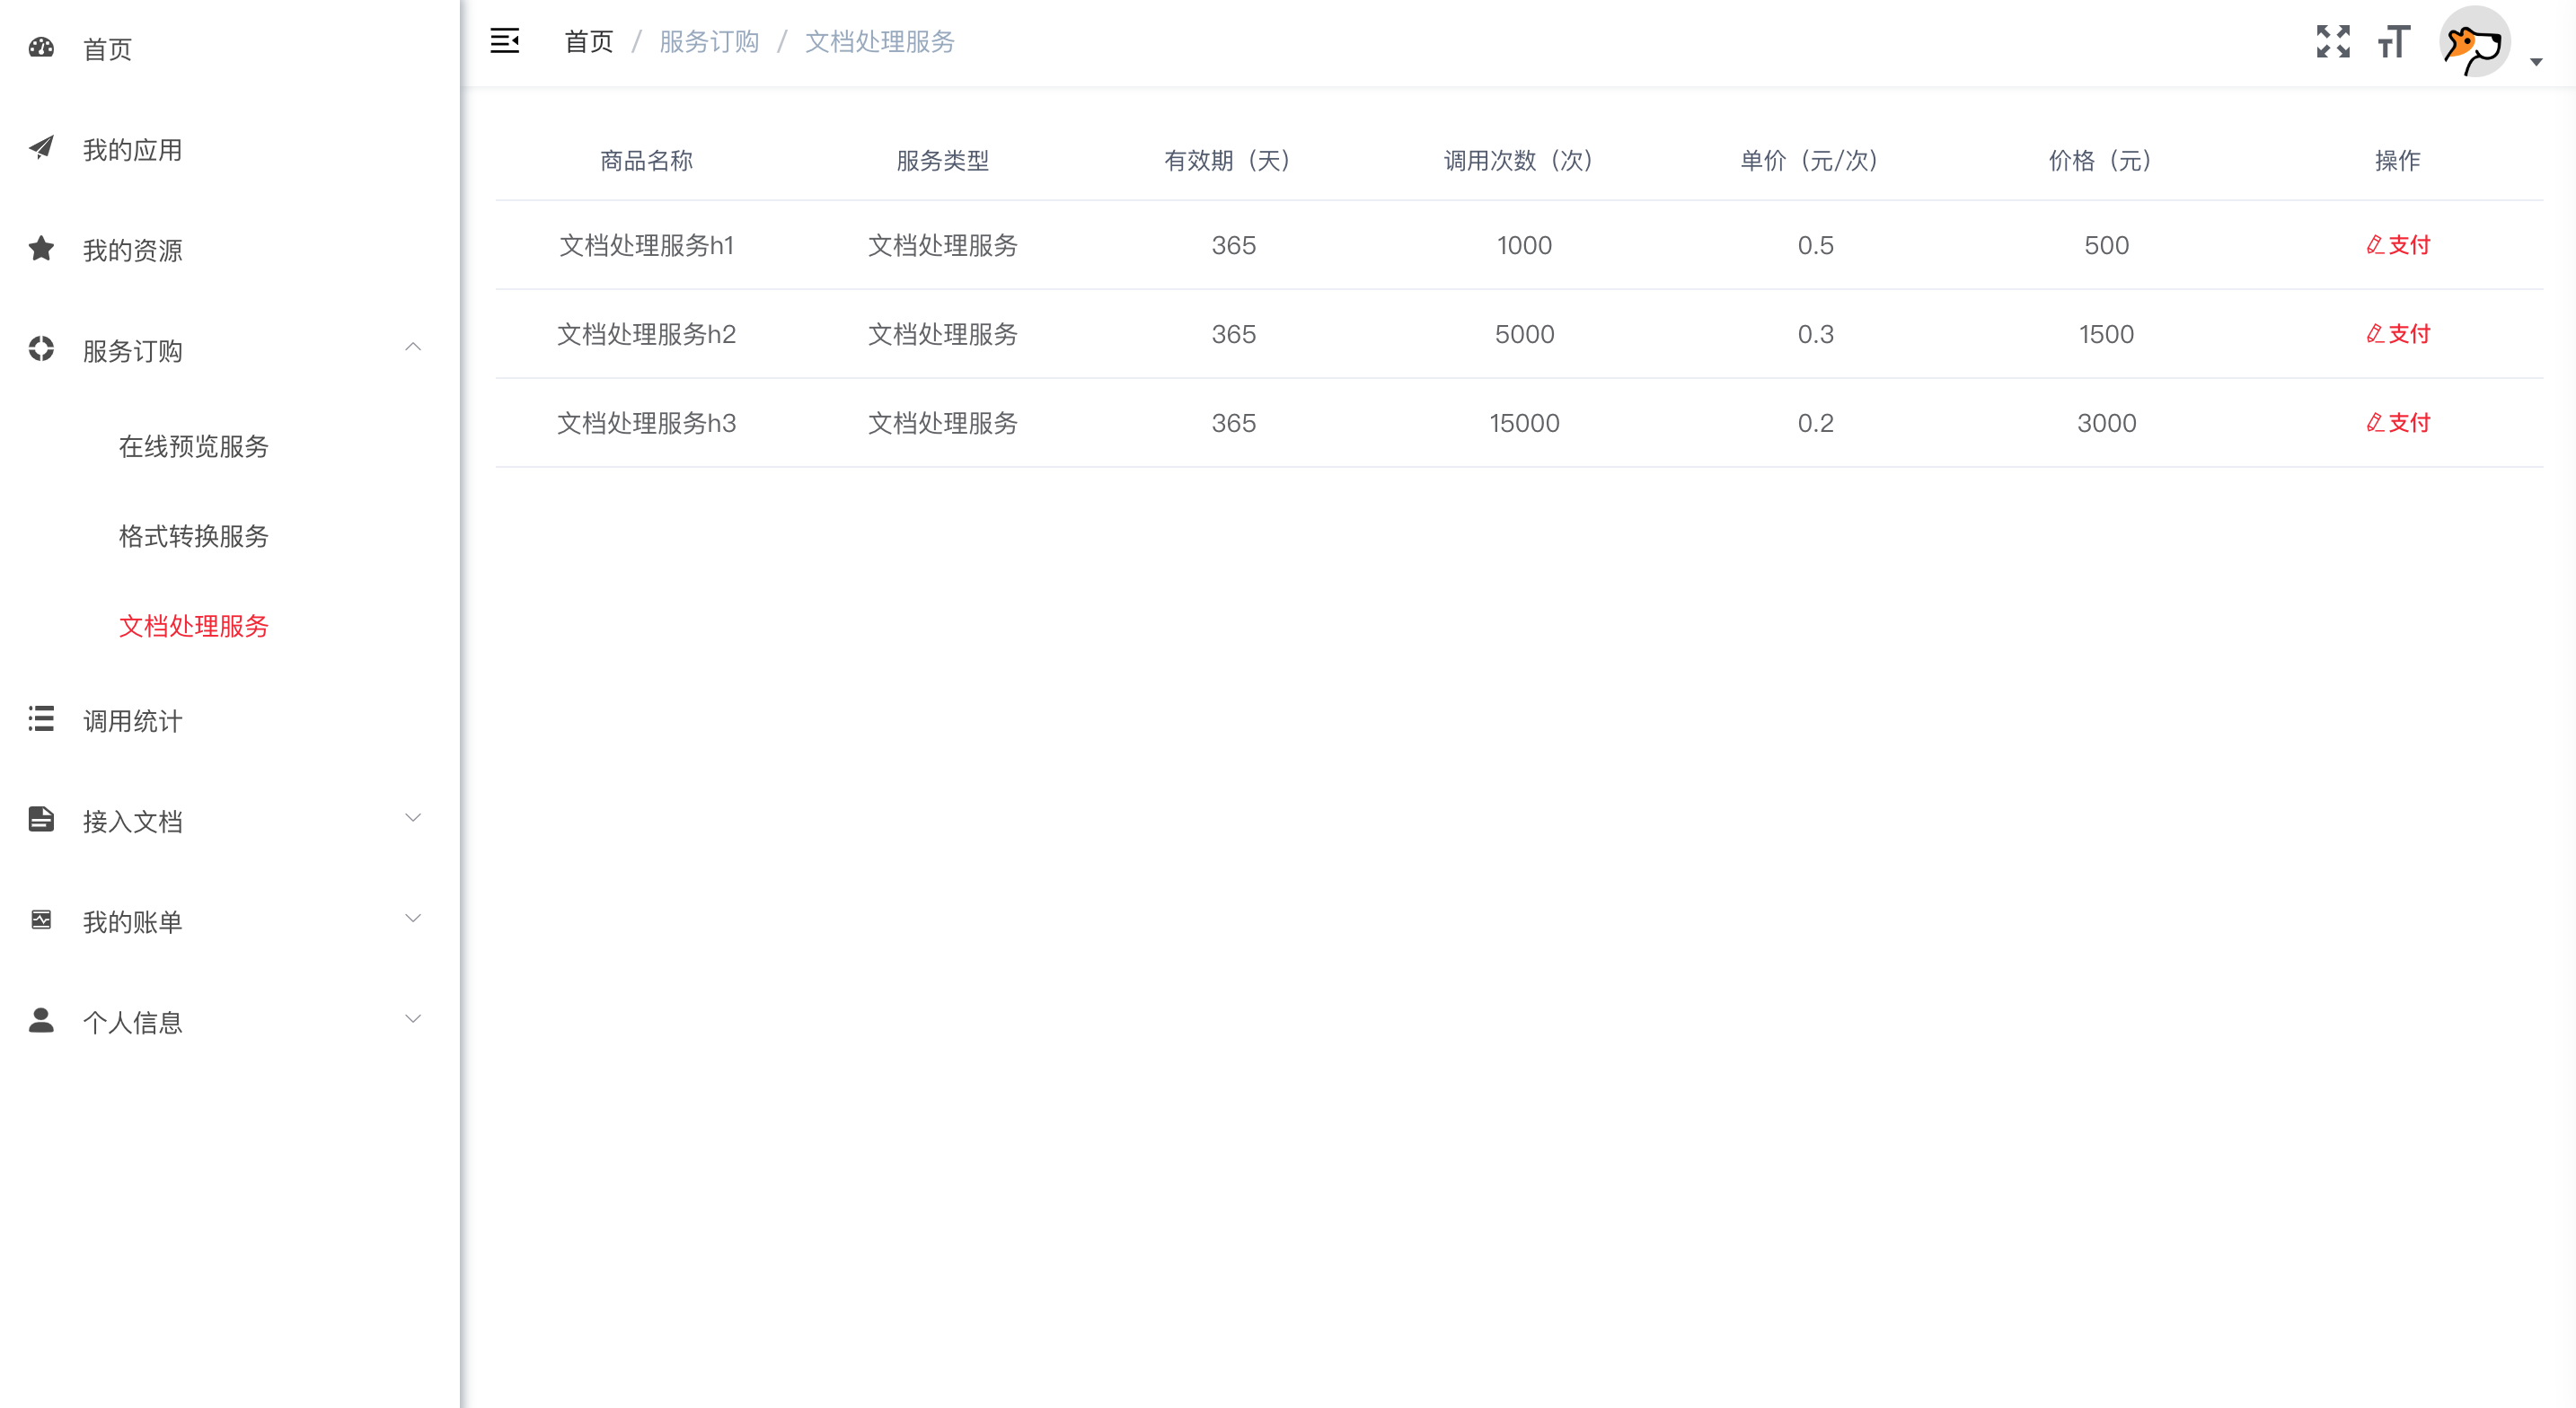The width and height of the screenshot is (2576, 1408).
Task: Click call count 1000 cell
Action: pyautogui.click(x=1524, y=245)
